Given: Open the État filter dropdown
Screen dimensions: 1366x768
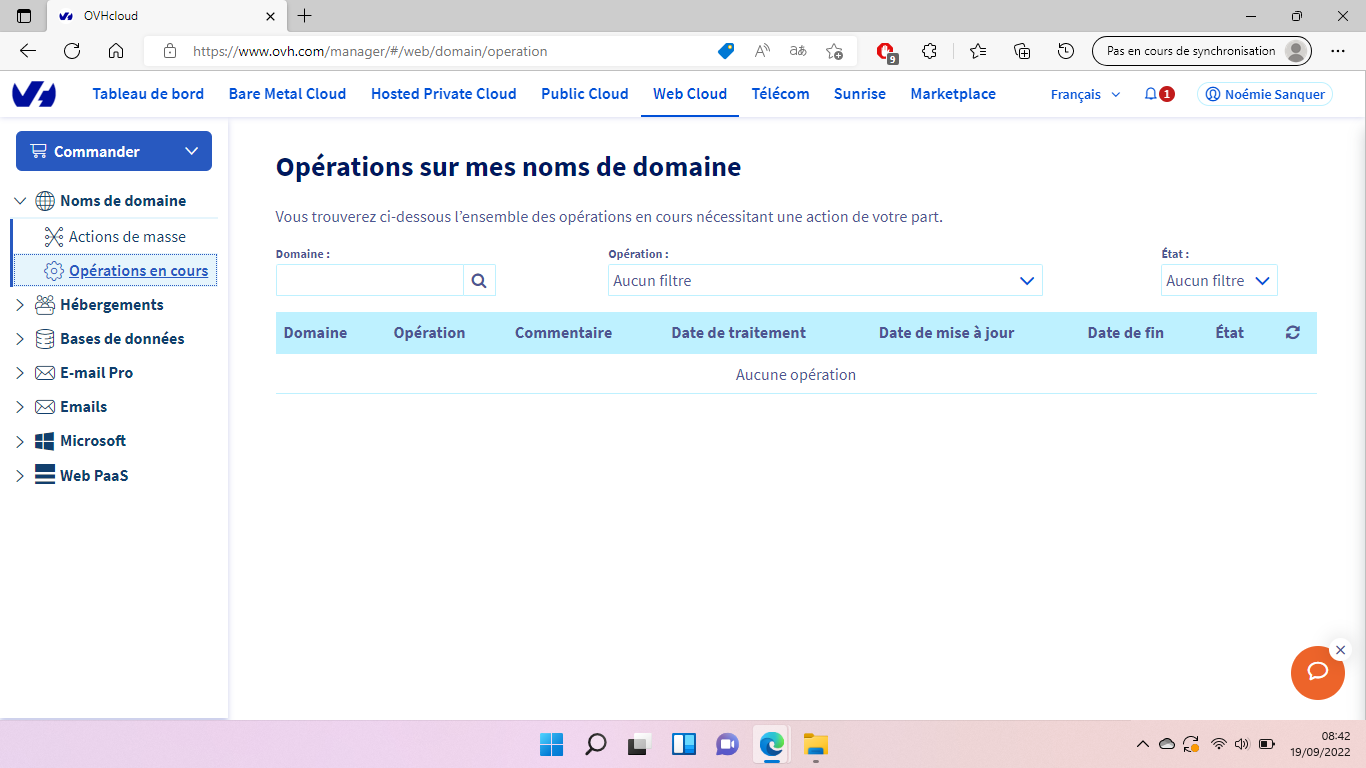Looking at the screenshot, I should [x=1219, y=281].
